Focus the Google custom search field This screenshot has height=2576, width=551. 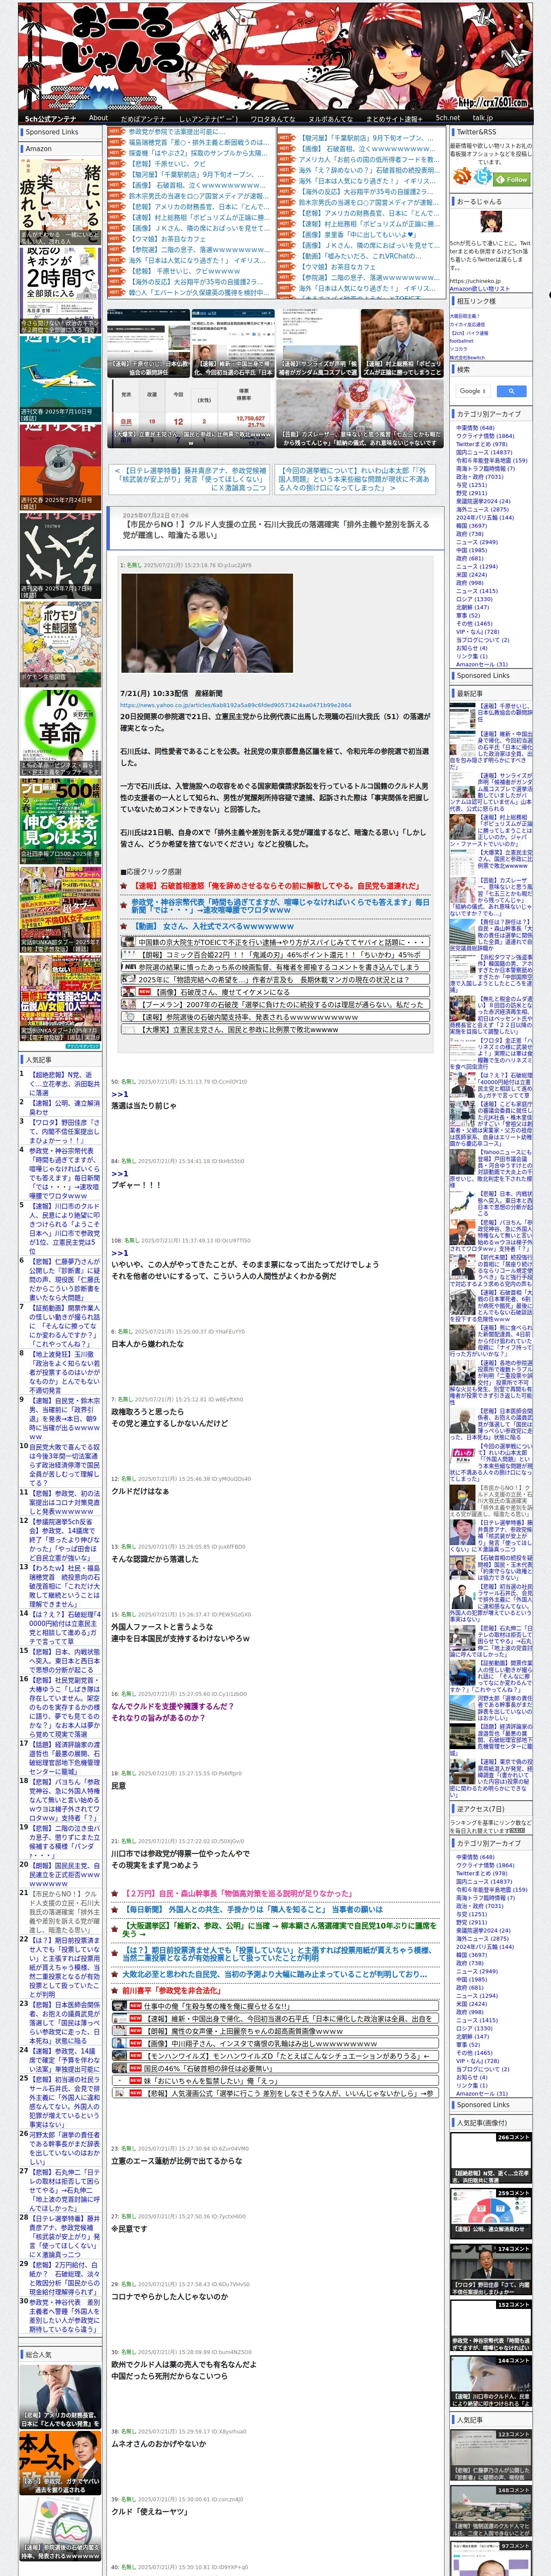point(473,391)
